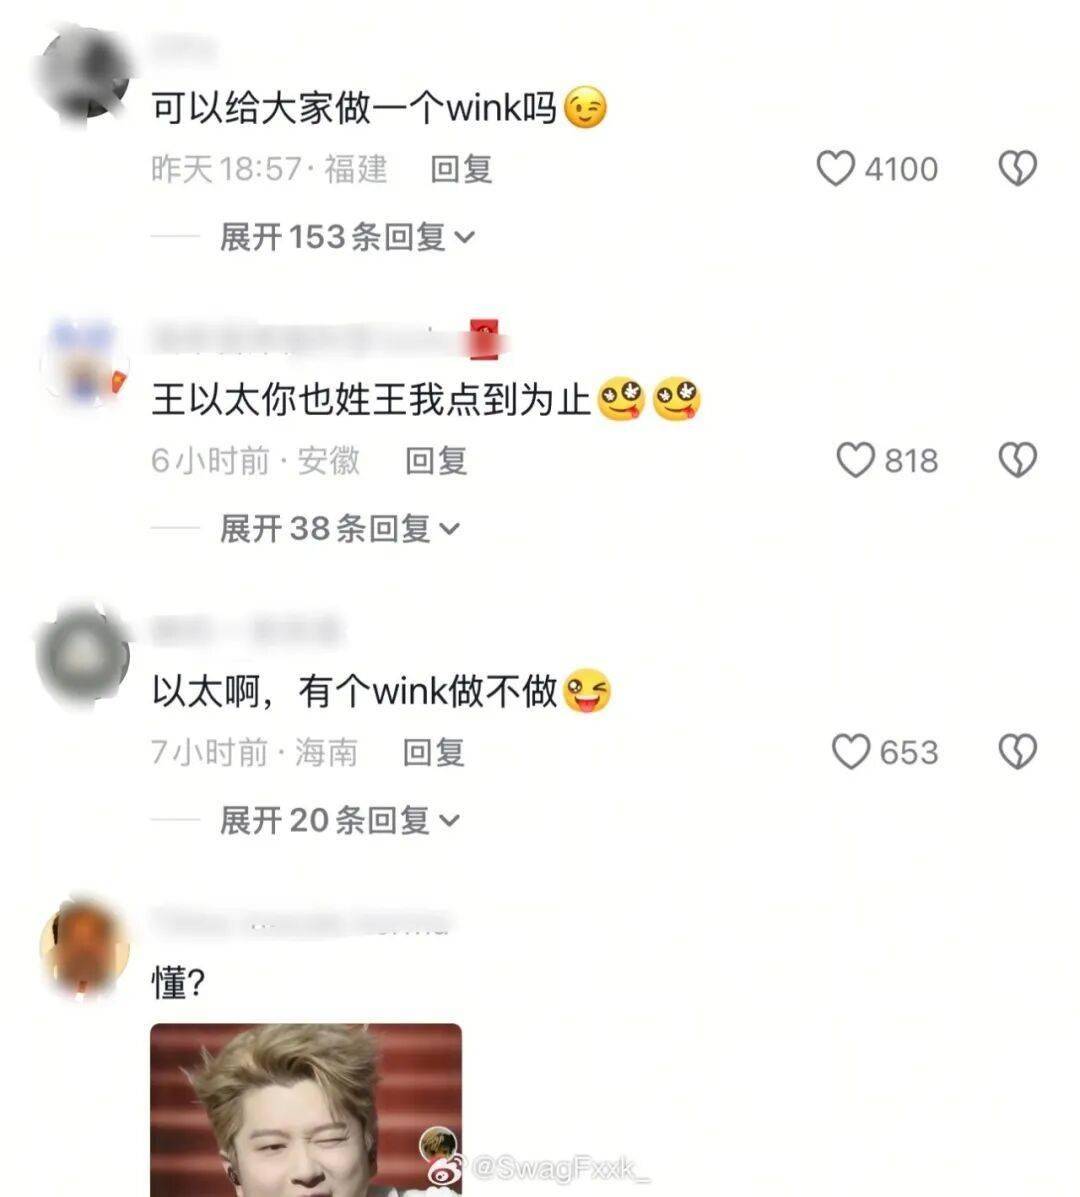Open the first commenter's blurred avatar

pyautogui.click(x=84, y=74)
